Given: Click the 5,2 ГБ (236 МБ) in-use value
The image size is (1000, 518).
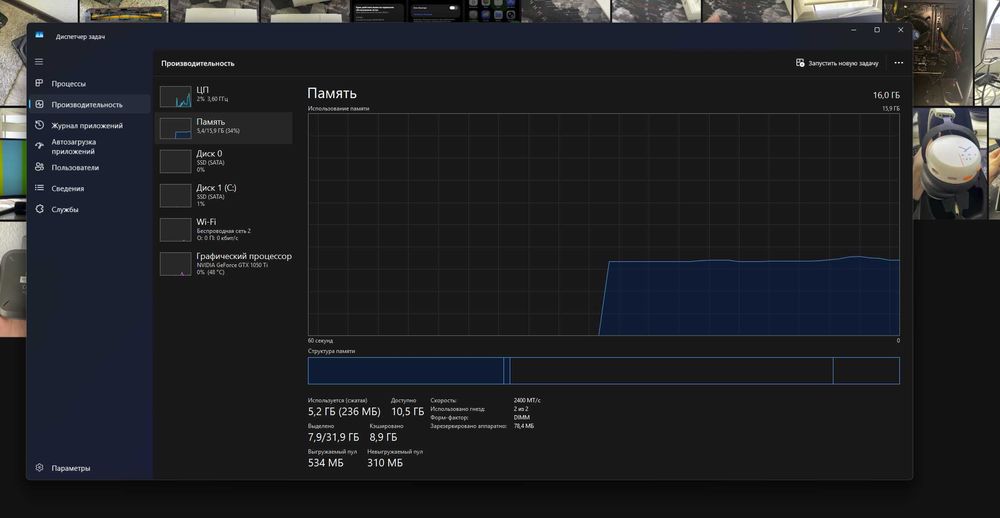Looking at the screenshot, I should coord(344,411).
